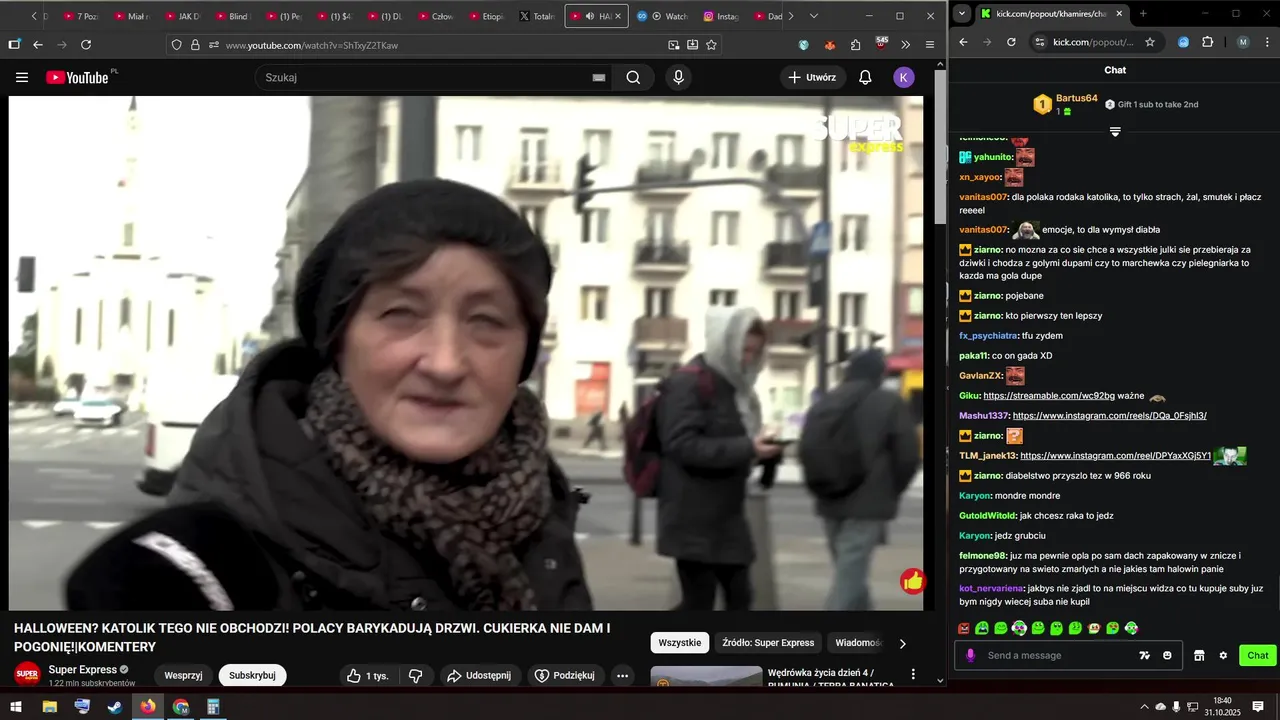This screenshot has width=1280, height=720.
Task: Expand Firefox list all tabs chevron
Action: (813, 16)
